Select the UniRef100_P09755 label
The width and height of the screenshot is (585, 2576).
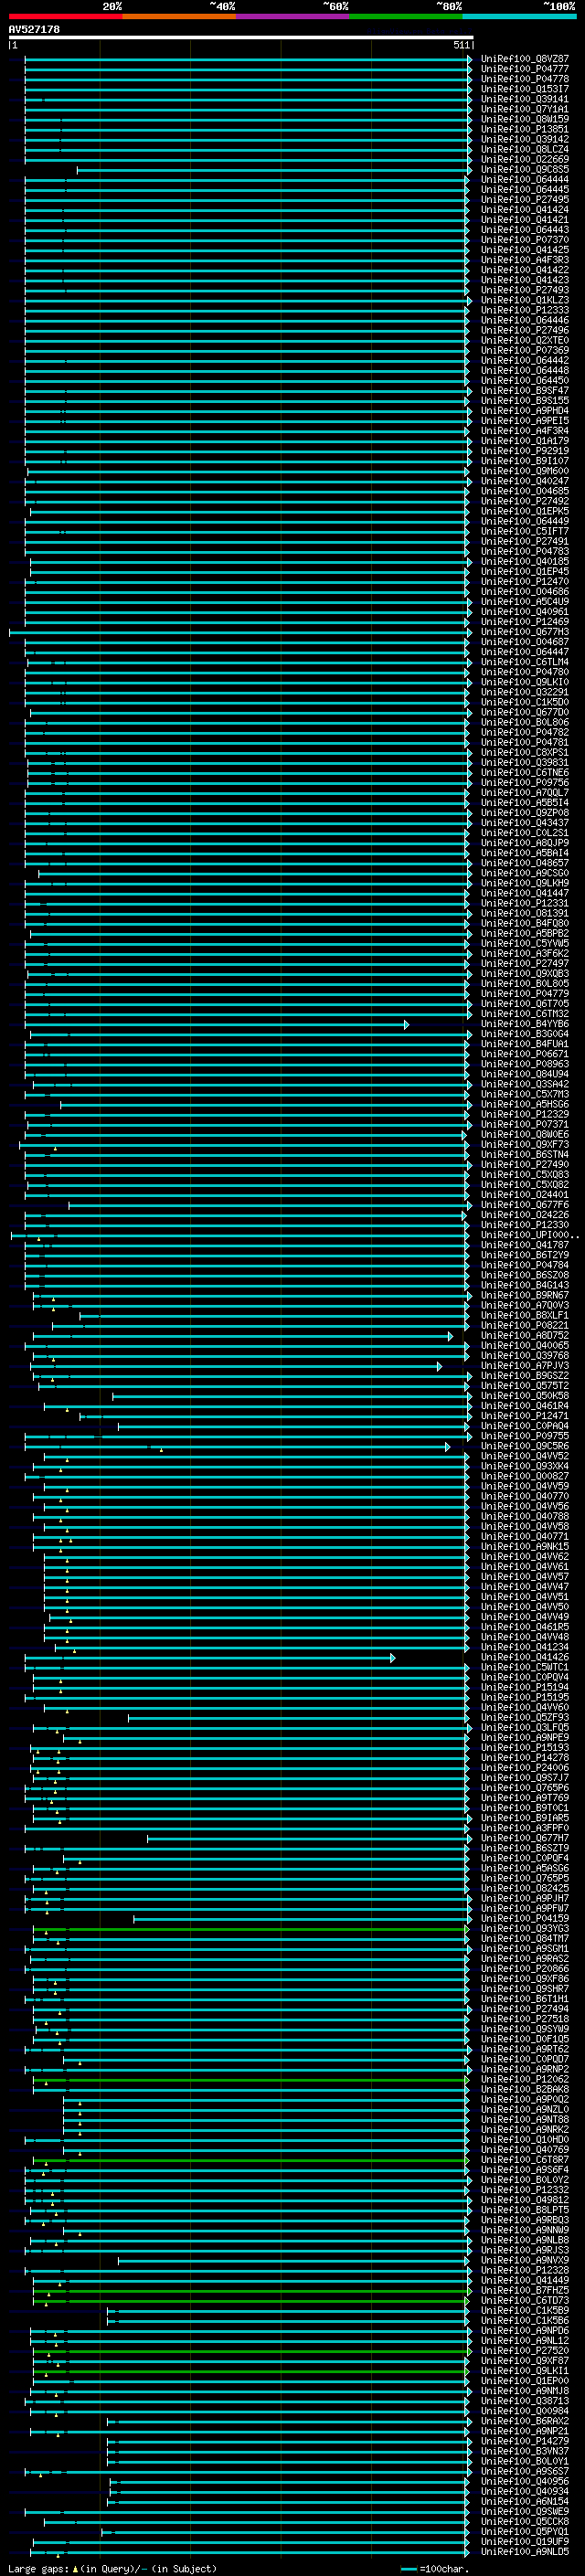pyautogui.click(x=525, y=1436)
